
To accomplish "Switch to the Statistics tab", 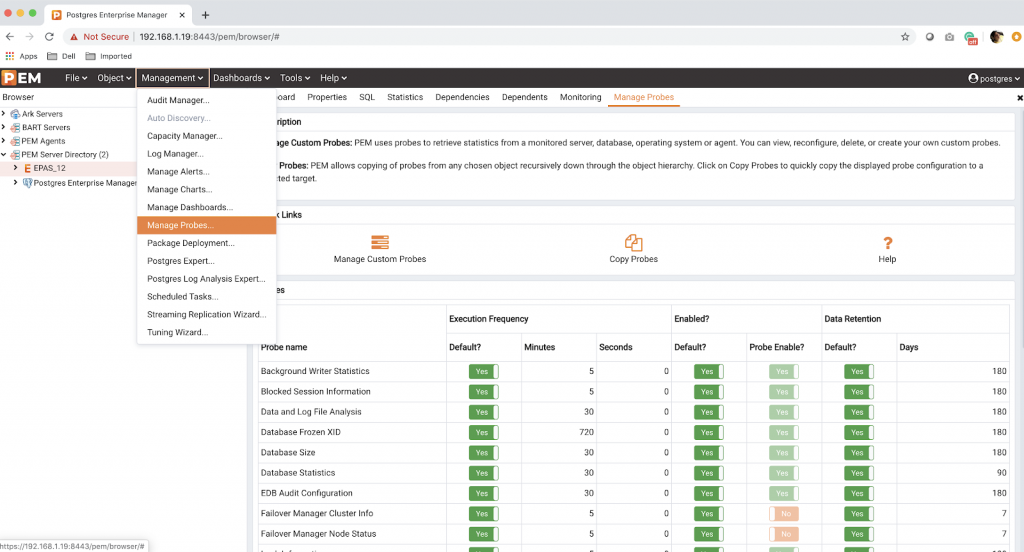I will pos(405,98).
